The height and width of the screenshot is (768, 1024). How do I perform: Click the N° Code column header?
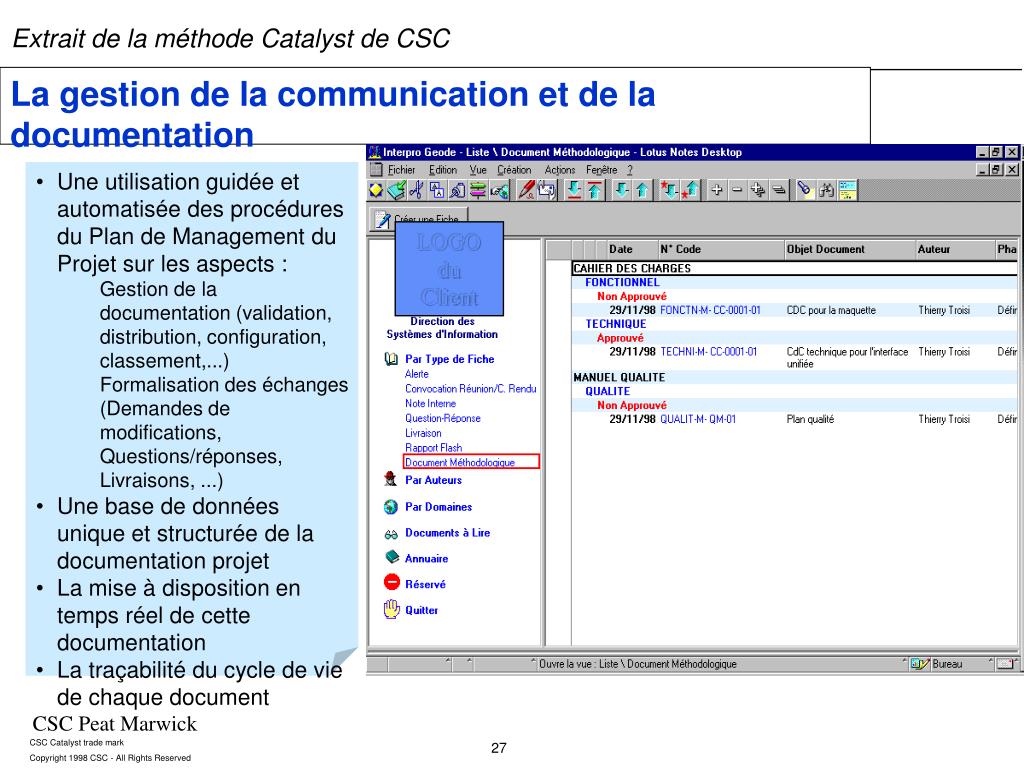click(721, 249)
